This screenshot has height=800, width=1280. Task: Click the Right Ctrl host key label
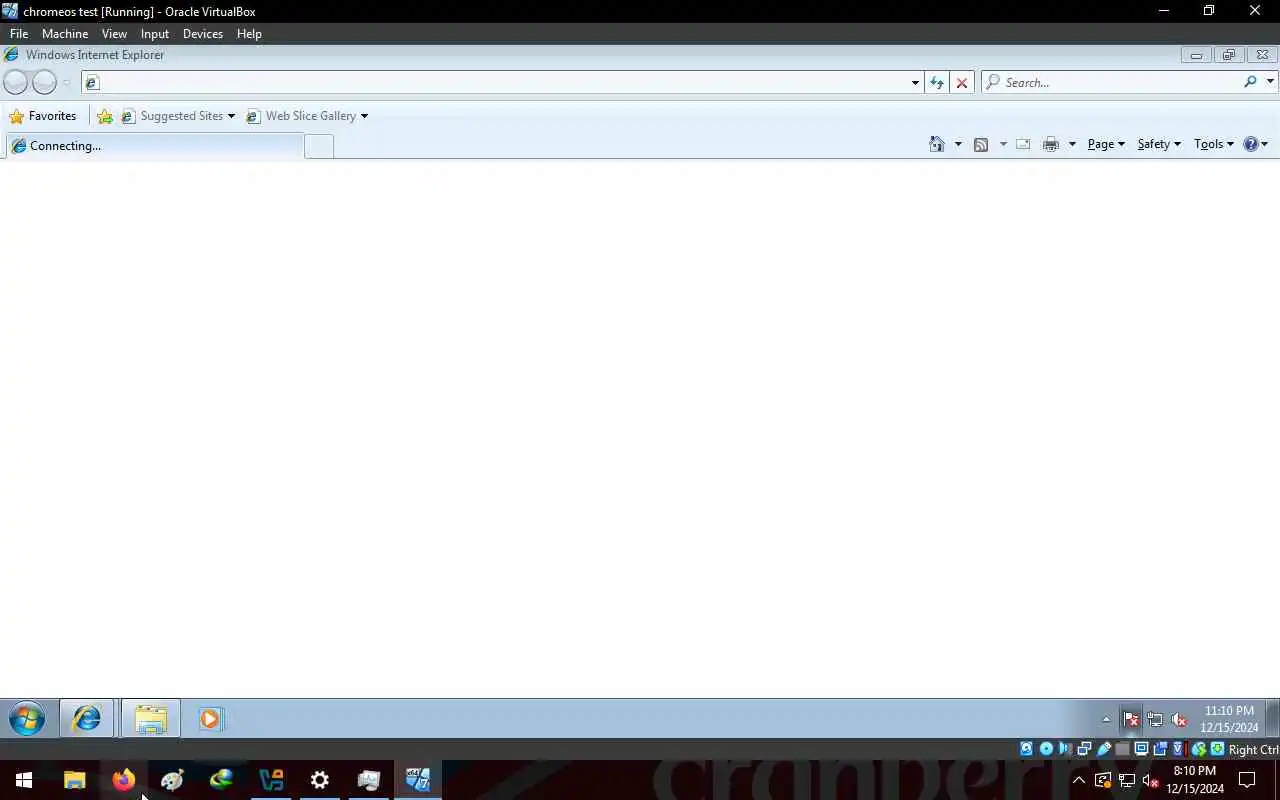tap(1254, 749)
